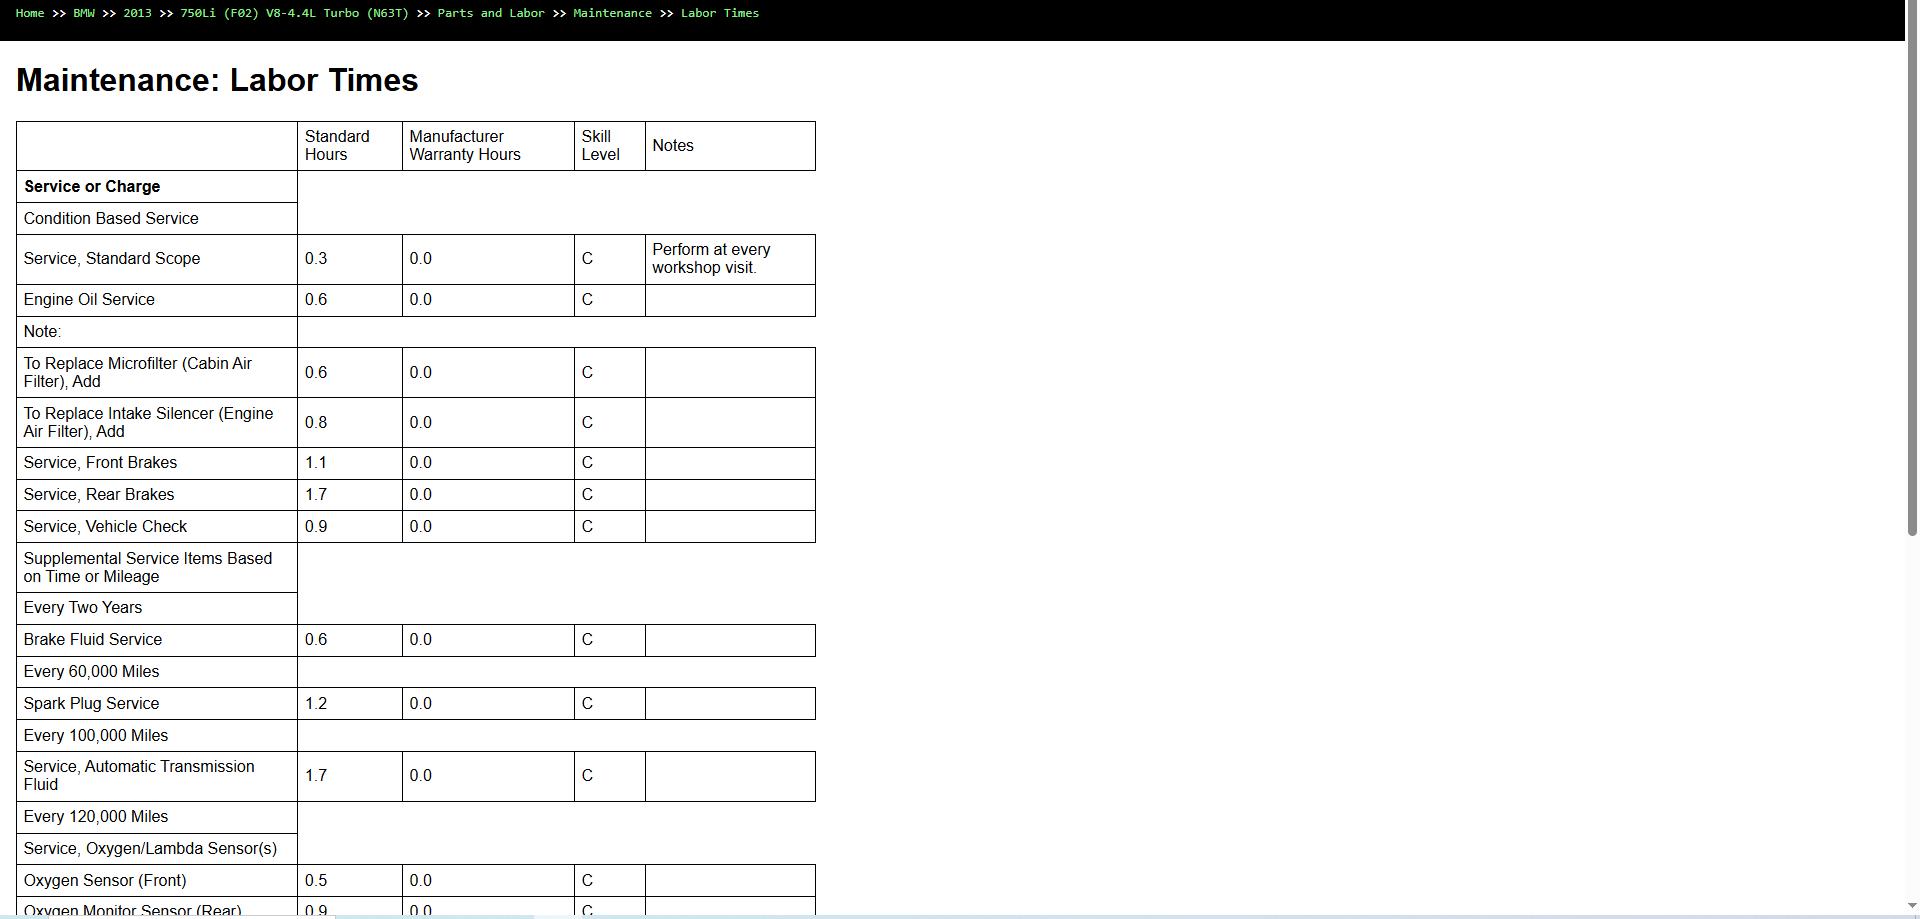
Task: Select the Manufacturer Warranty Hours header
Action: pyautogui.click(x=488, y=146)
